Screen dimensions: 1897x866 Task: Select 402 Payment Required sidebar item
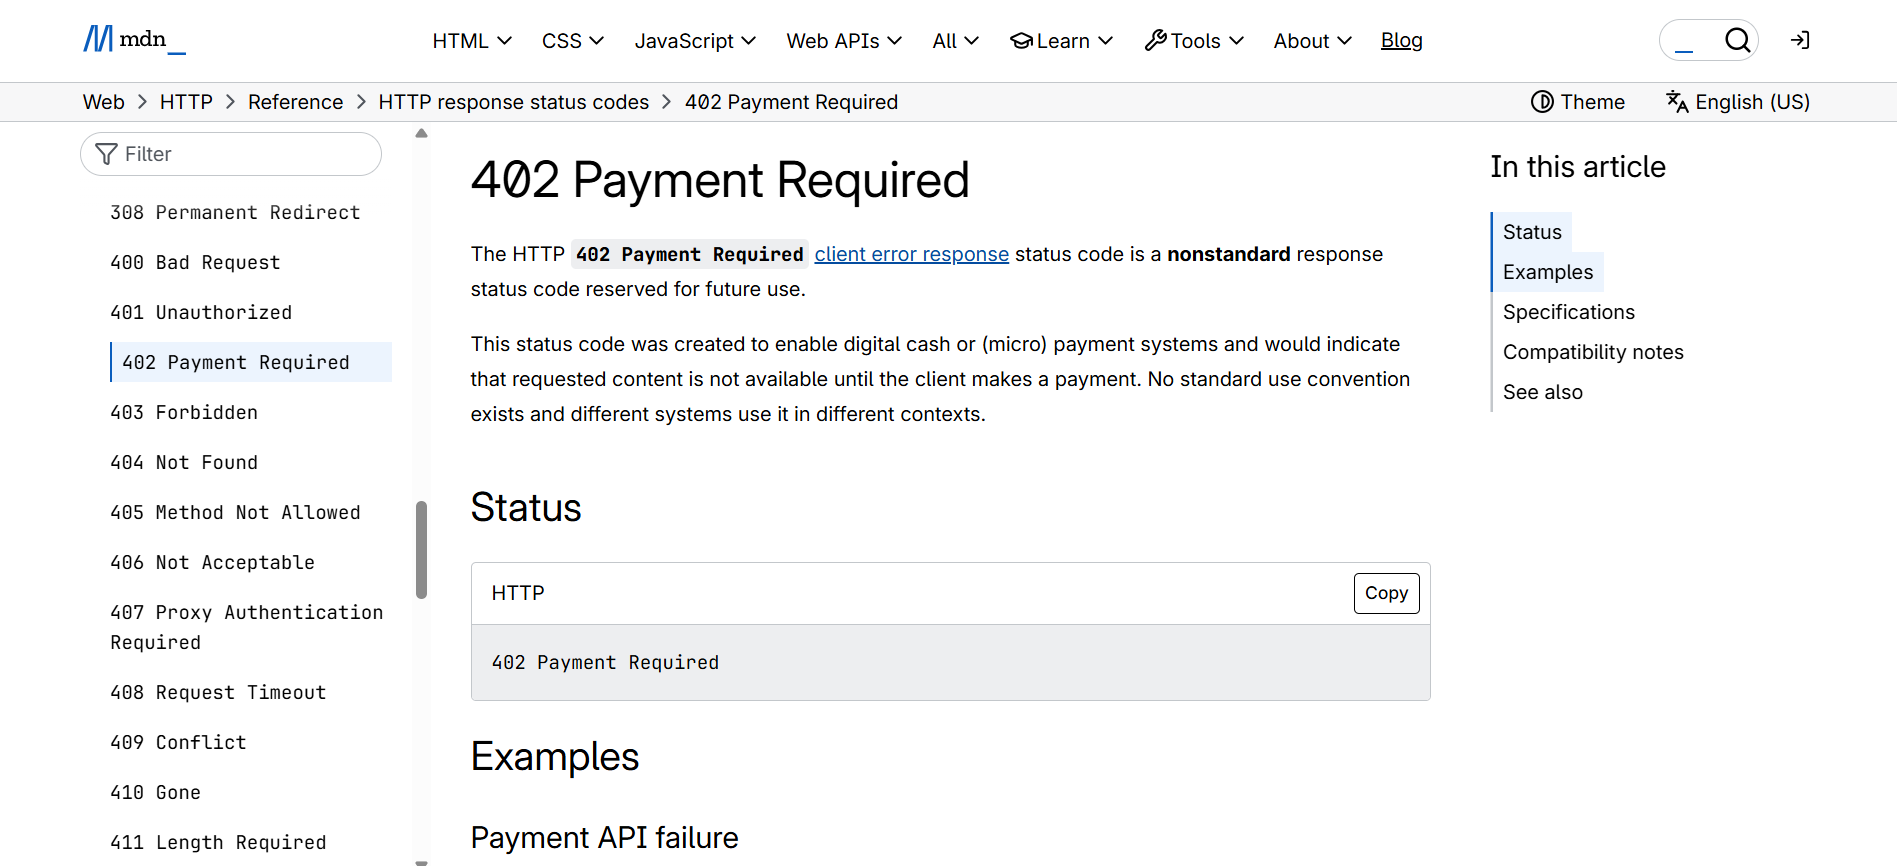(x=251, y=362)
